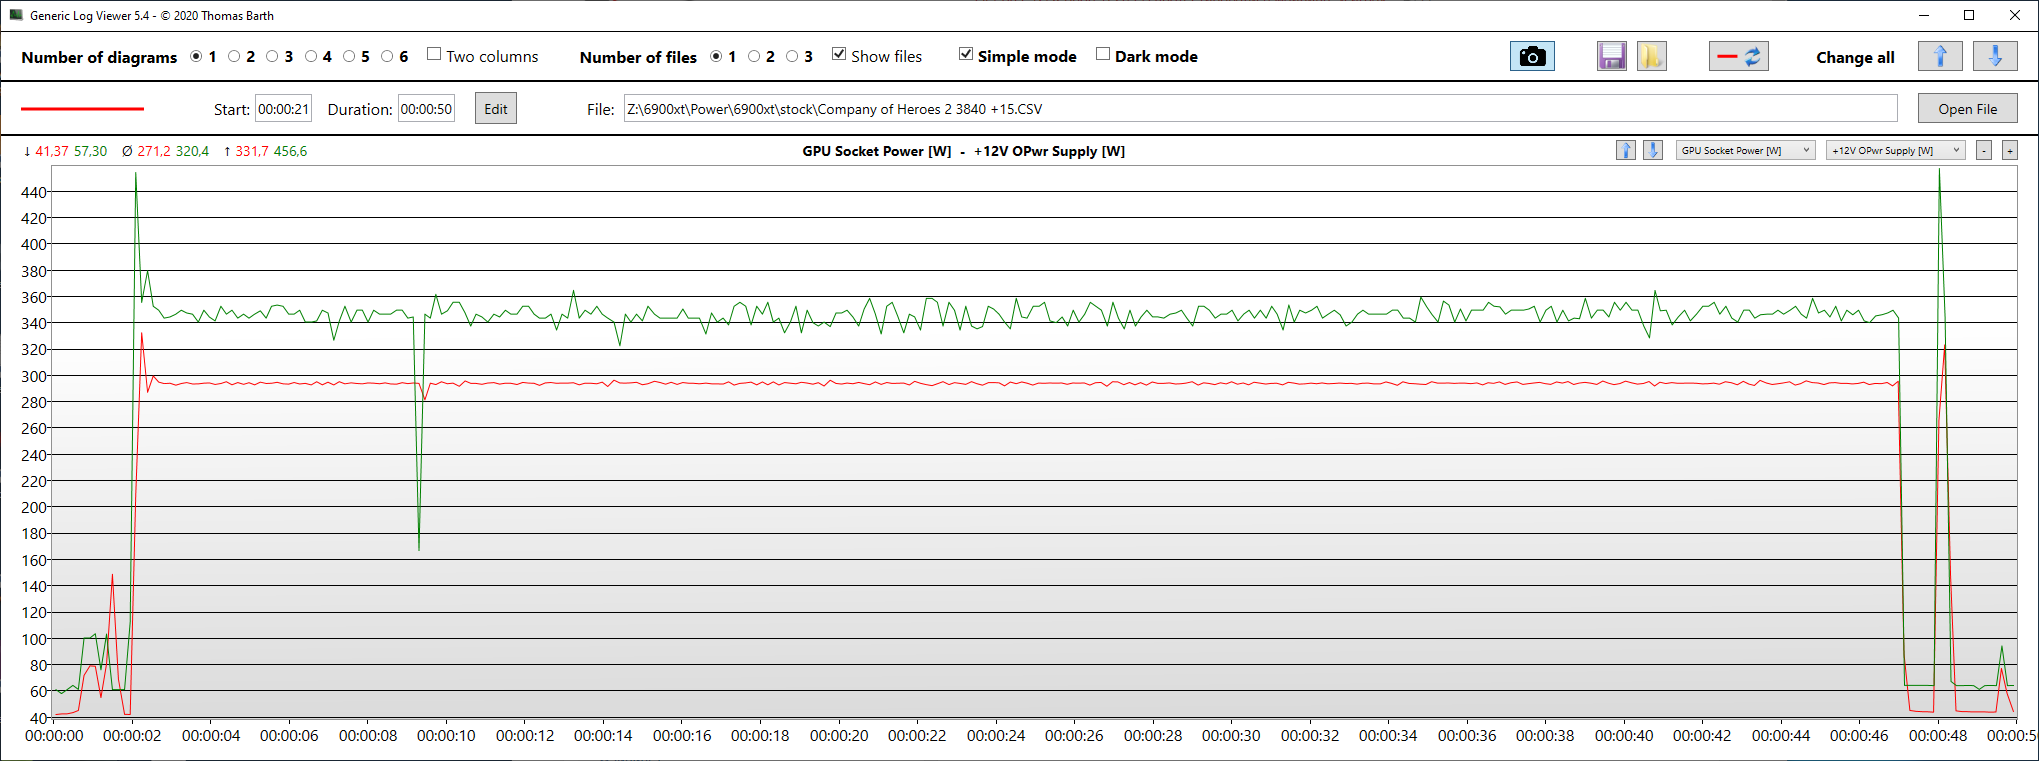Click the small down arrow above the chart
2039x761 pixels.
click(x=1653, y=150)
